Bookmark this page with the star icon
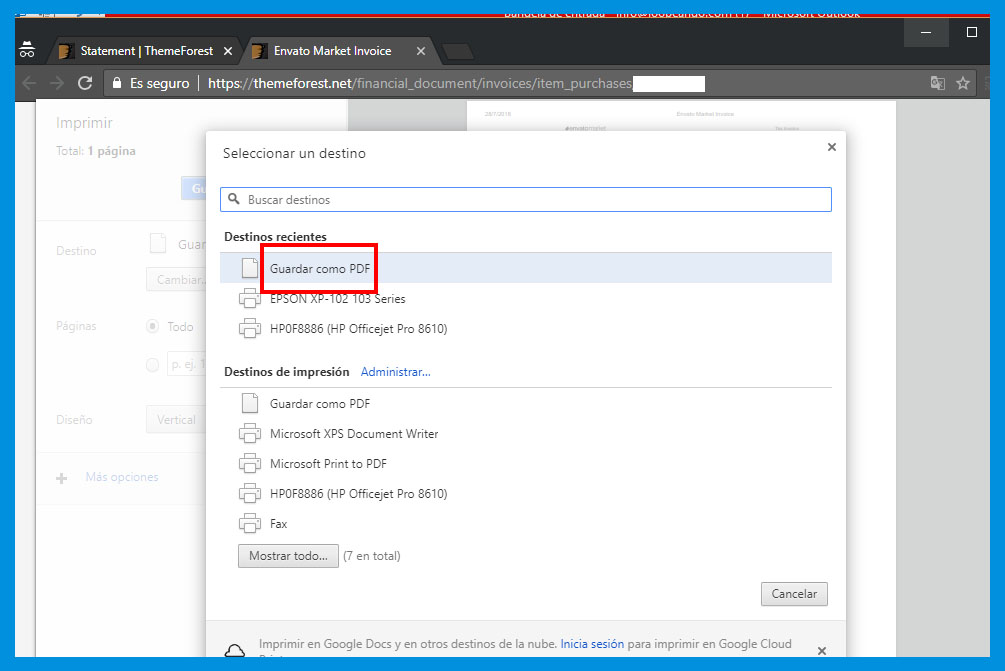Viewport: 1005px width, 671px height. tap(963, 83)
